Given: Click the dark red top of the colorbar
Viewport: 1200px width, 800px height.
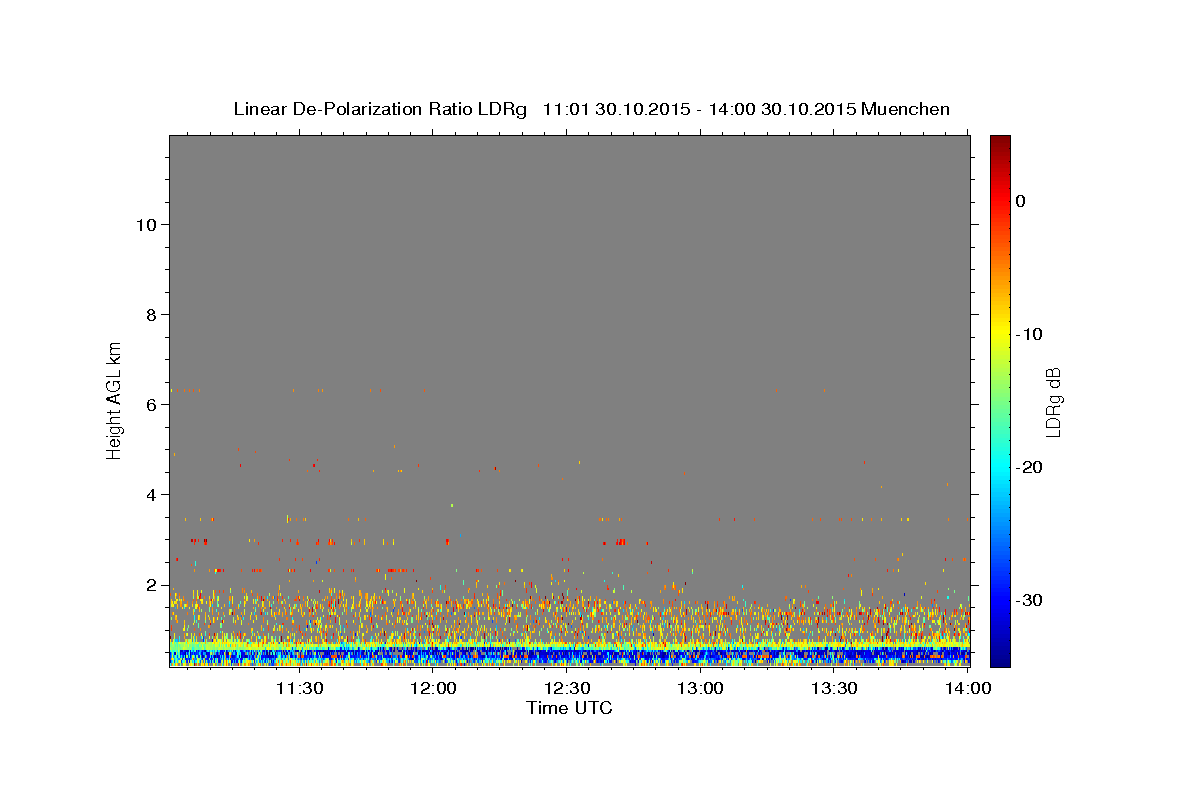Looking at the screenshot, I should pyautogui.click(x=1000, y=142).
